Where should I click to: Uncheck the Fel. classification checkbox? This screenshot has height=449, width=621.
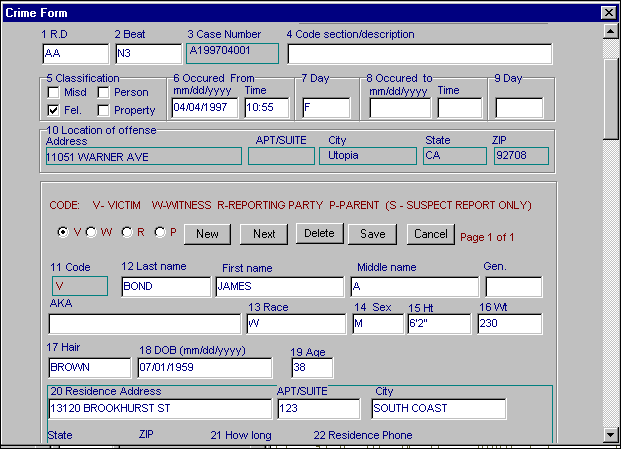[53, 110]
